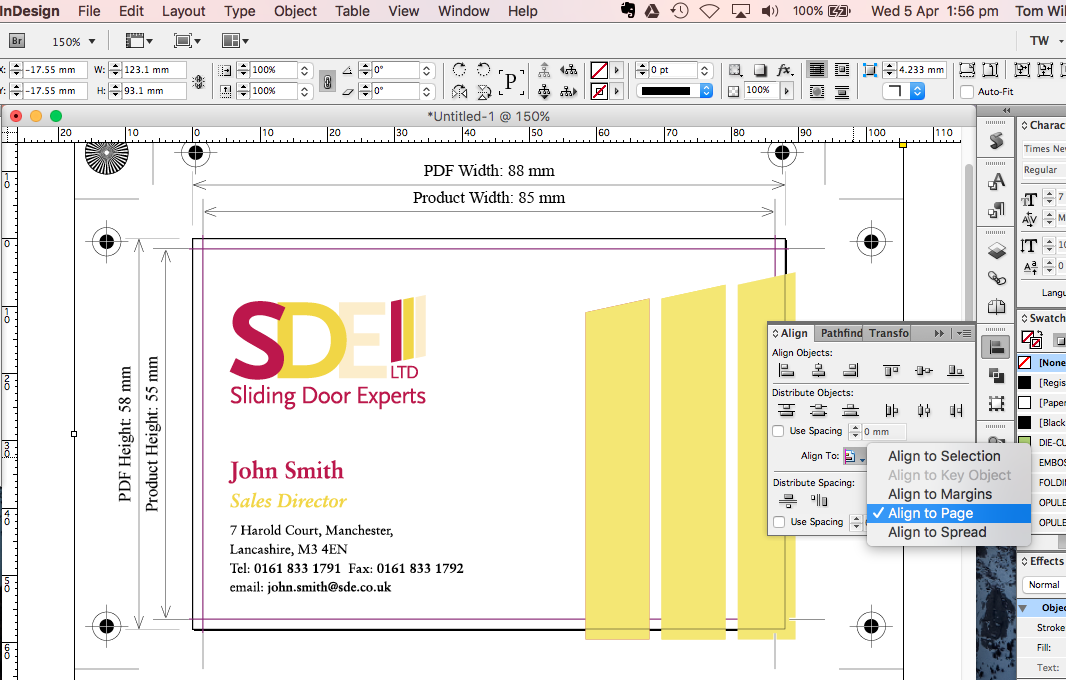The width and height of the screenshot is (1066, 680).
Task: Switch to the Pathfinder tab
Action: (840, 333)
